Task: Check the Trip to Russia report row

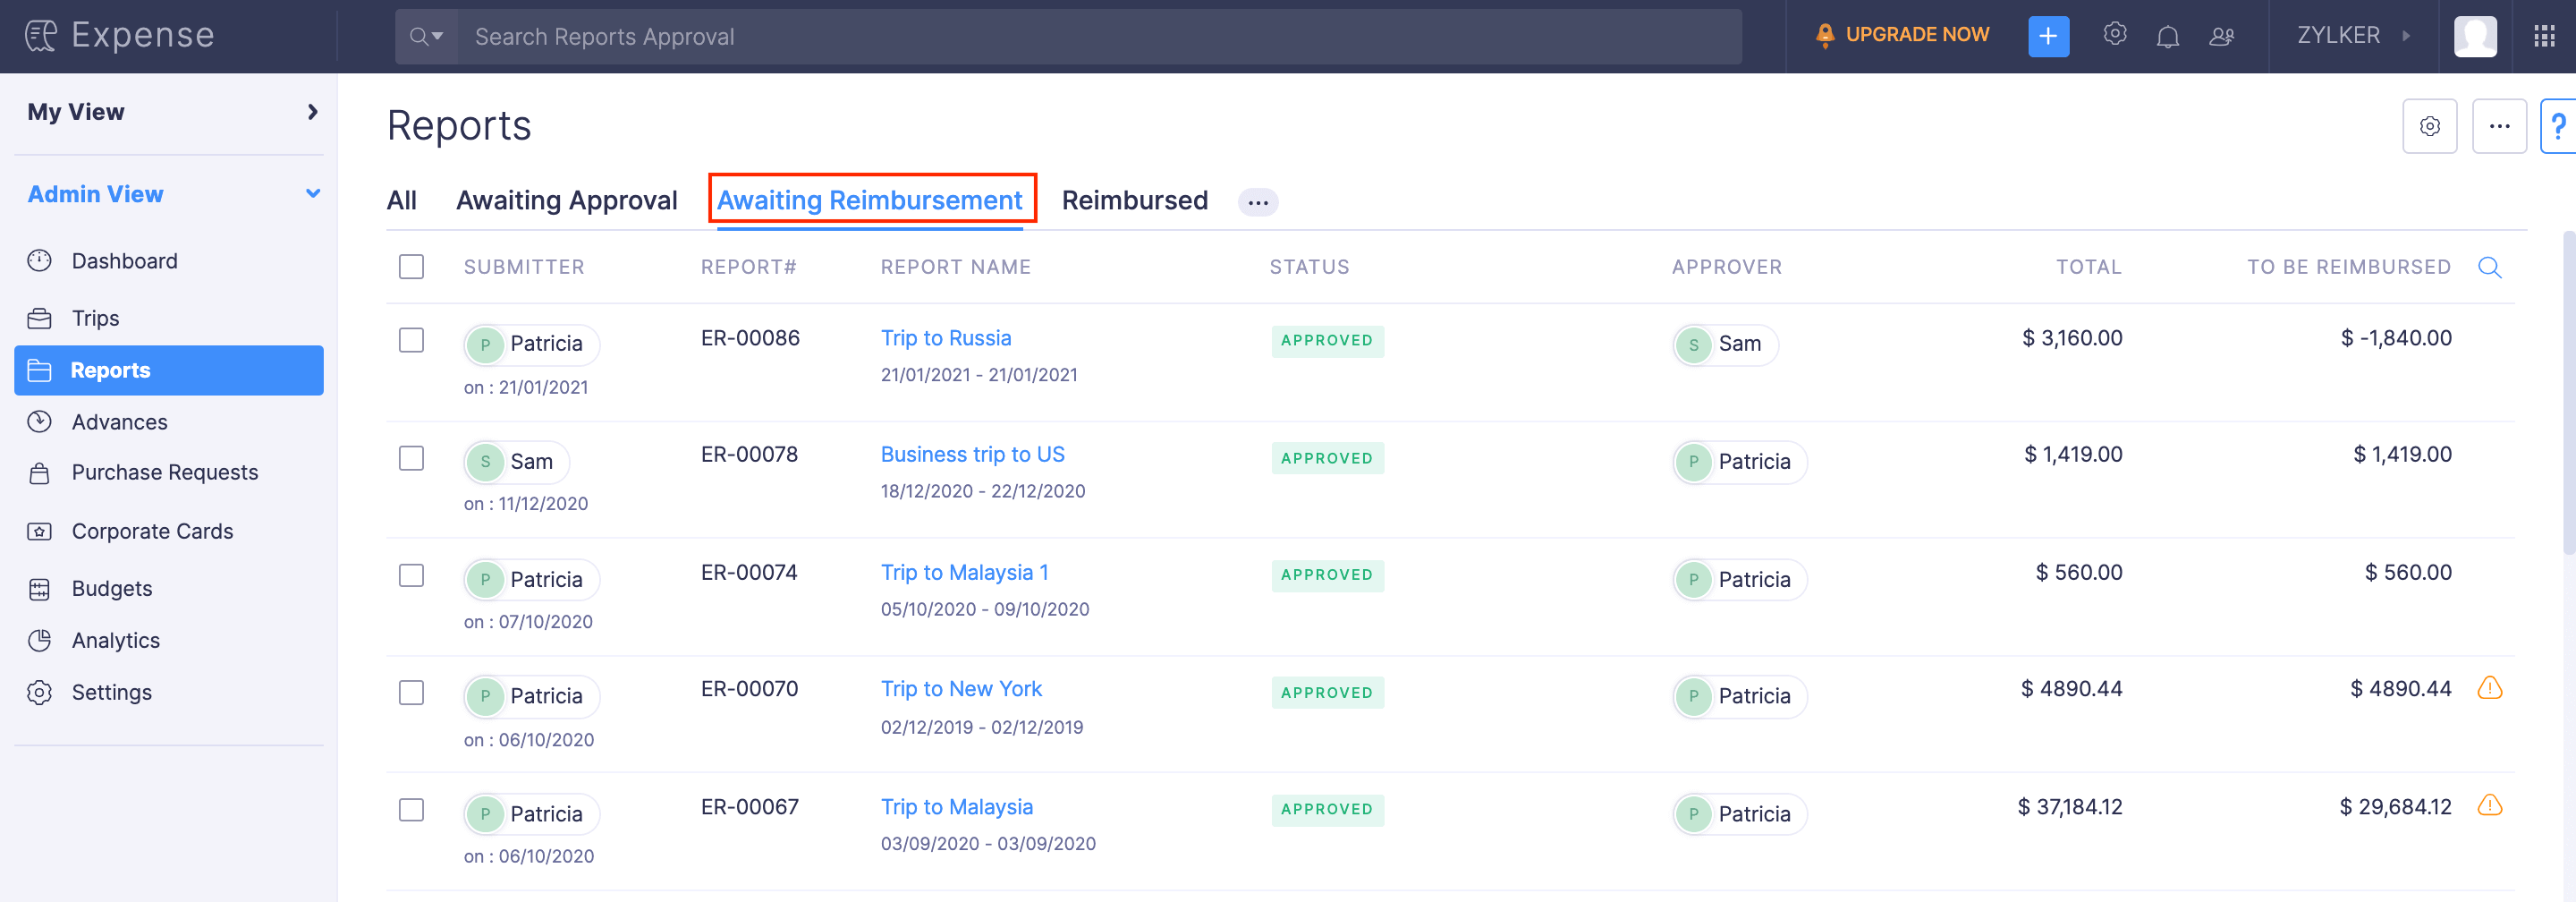Action: [411, 340]
